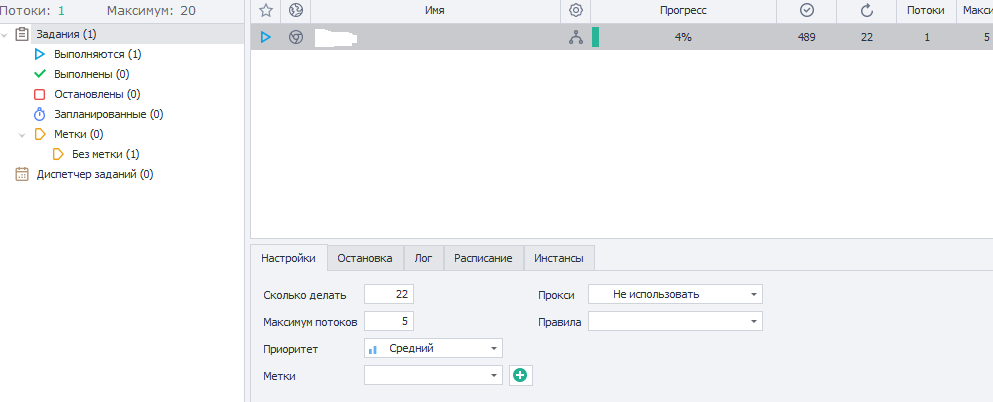993x402 pixels.
Task: Collapse the Задания tree node
Action: pyautogui.click(x=6, y=34)
